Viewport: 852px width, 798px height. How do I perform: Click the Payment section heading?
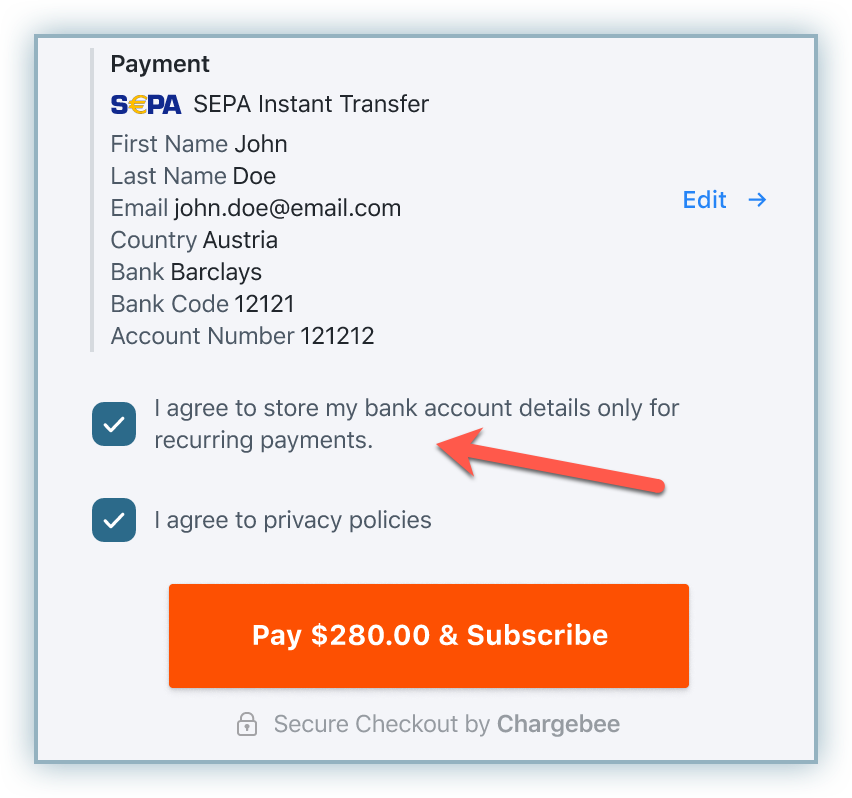[x=160, y=64]
